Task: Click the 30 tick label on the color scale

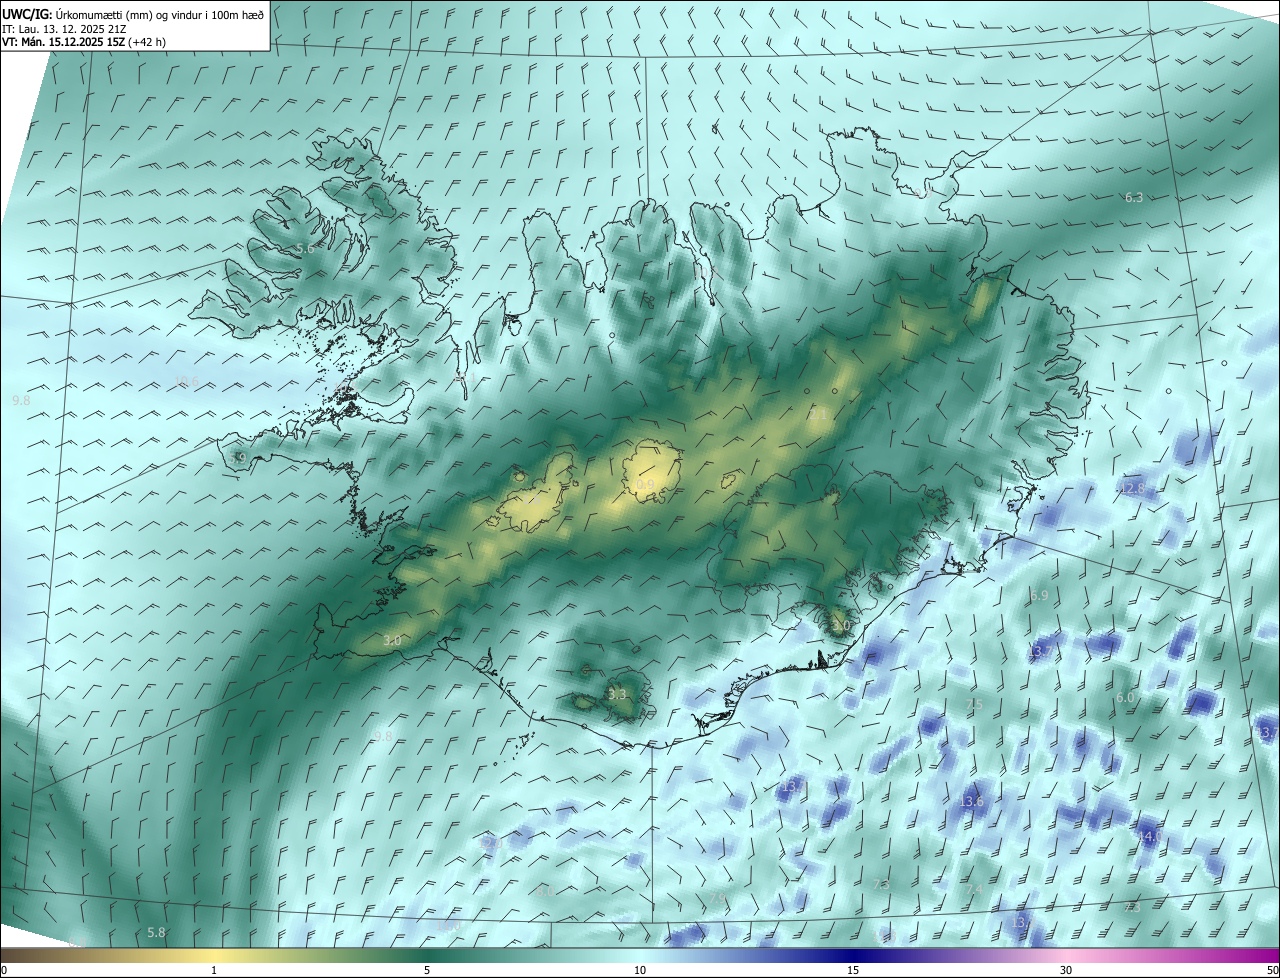Action: pos(1066,970)
